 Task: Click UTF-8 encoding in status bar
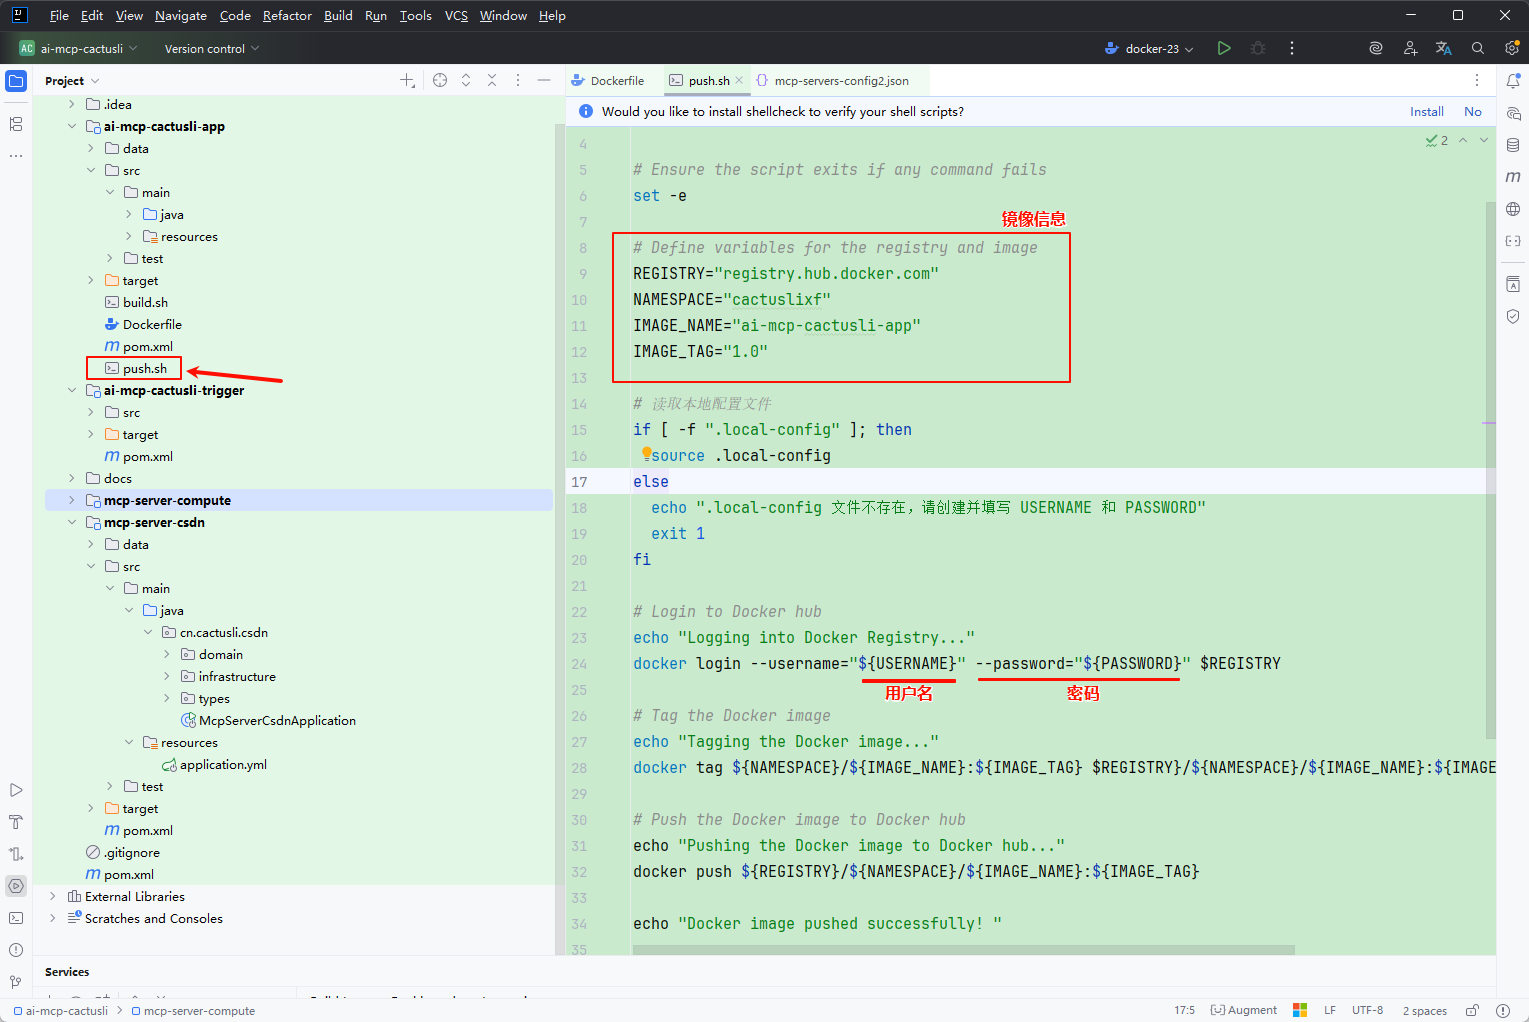1367,1010
